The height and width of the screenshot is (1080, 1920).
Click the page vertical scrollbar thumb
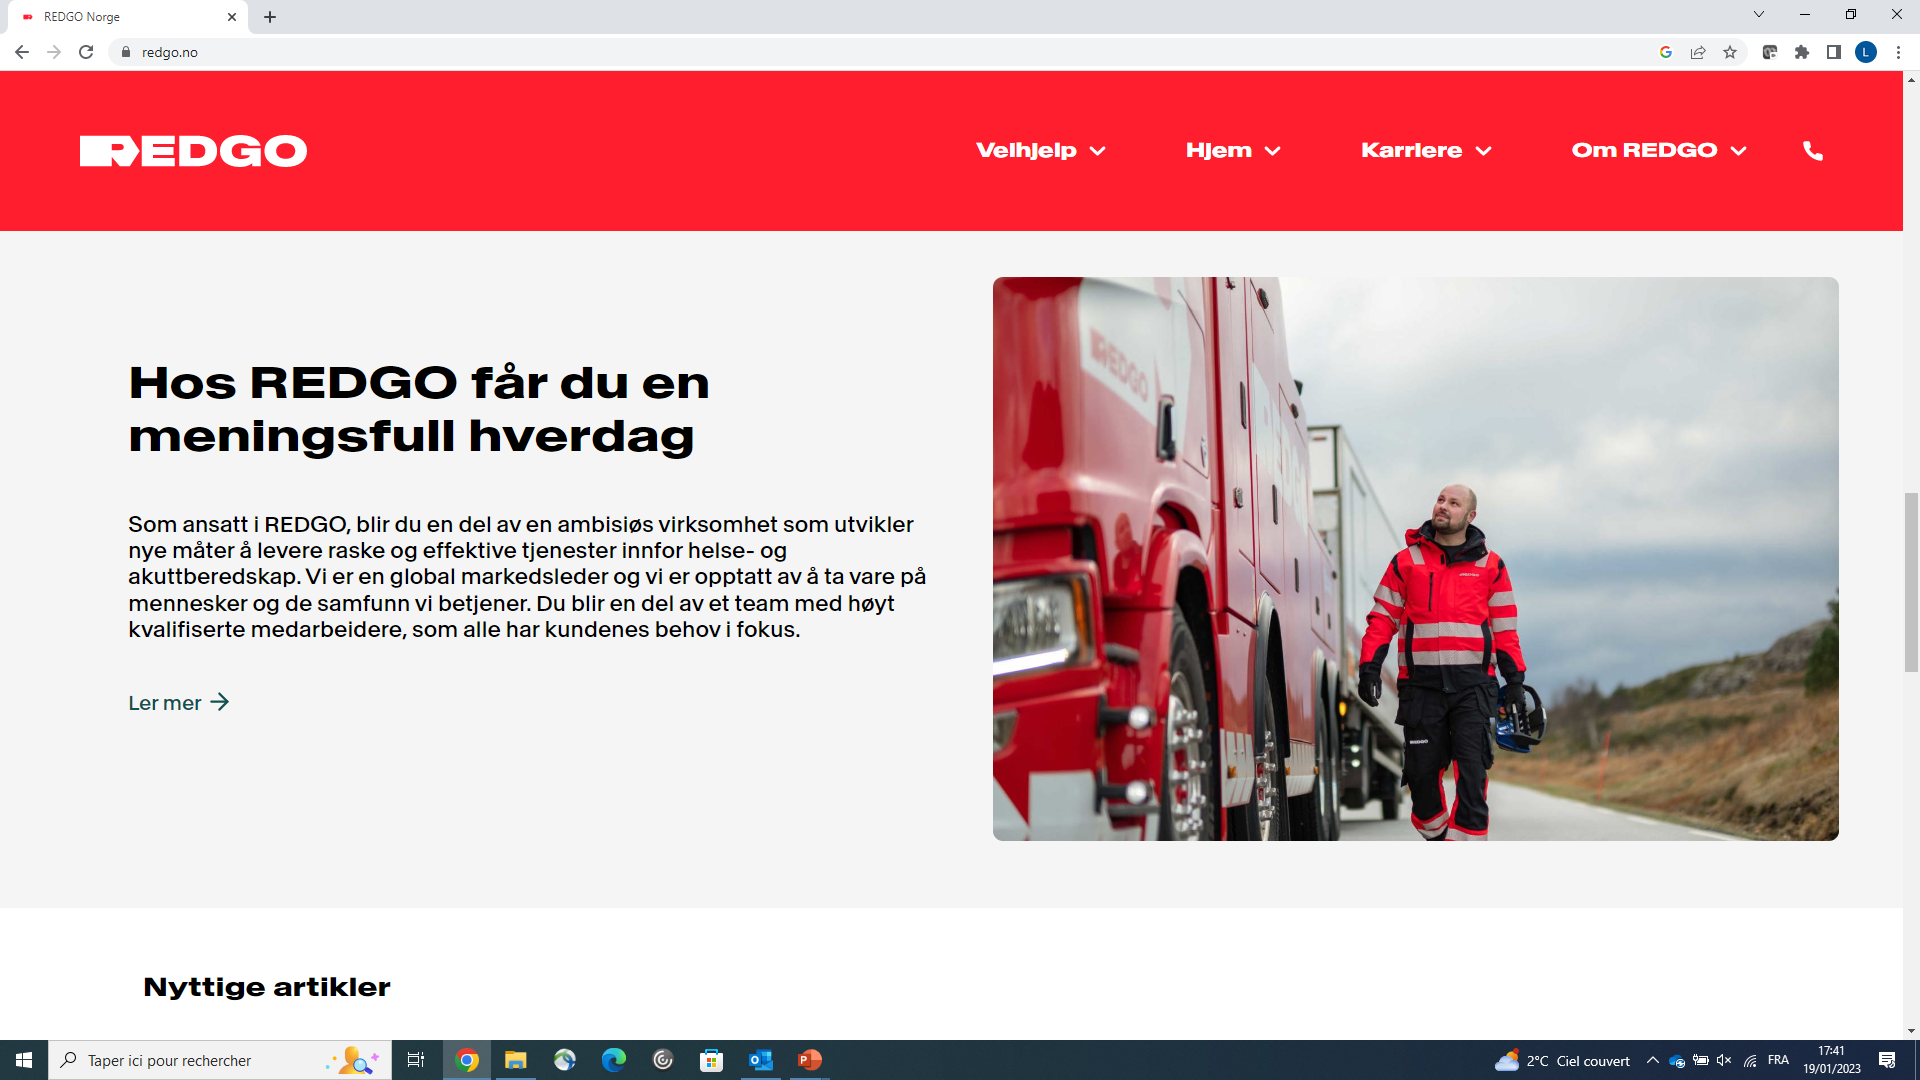click(1911, 582)
